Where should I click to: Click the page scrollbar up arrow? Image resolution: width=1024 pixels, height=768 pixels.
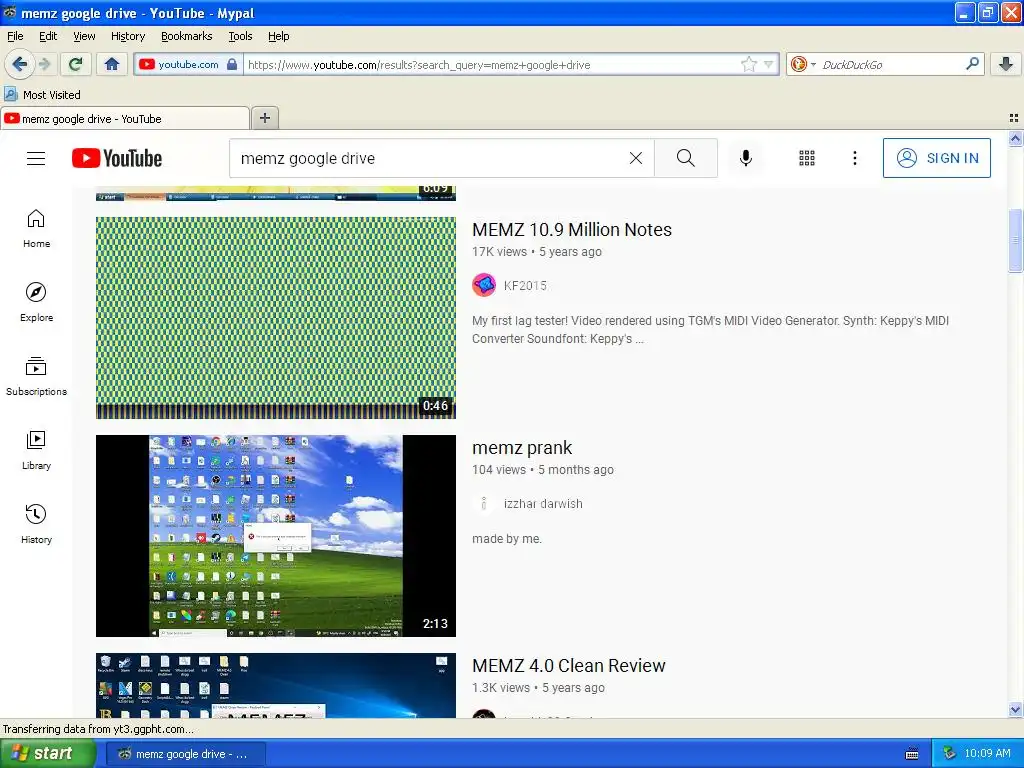coord(1015,138)
